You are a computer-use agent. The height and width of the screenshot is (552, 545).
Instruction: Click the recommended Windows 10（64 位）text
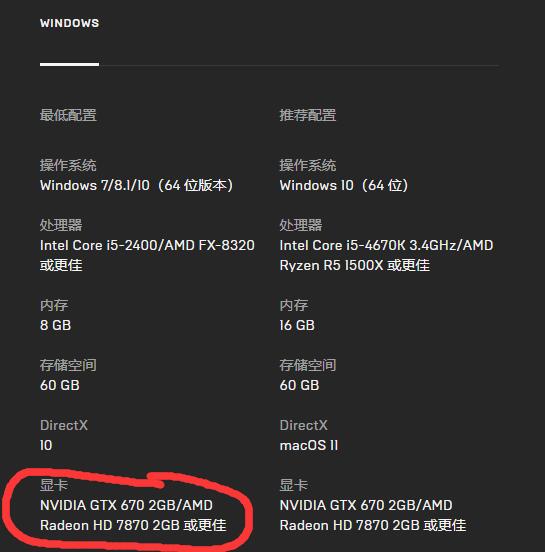point(344,185)
